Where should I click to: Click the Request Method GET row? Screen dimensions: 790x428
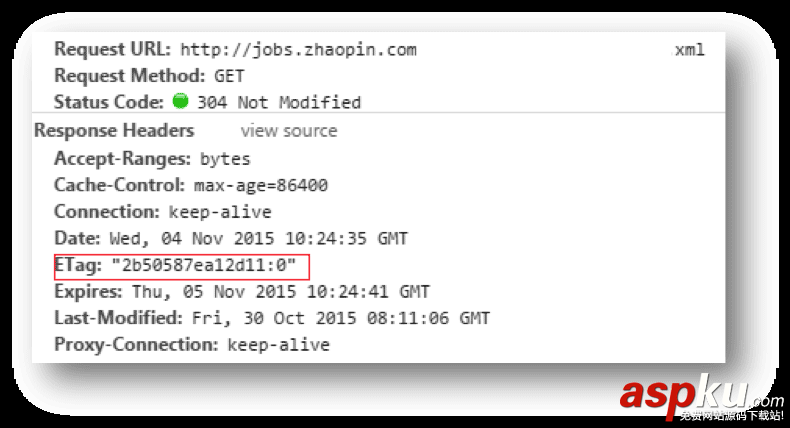click(149, 75)
